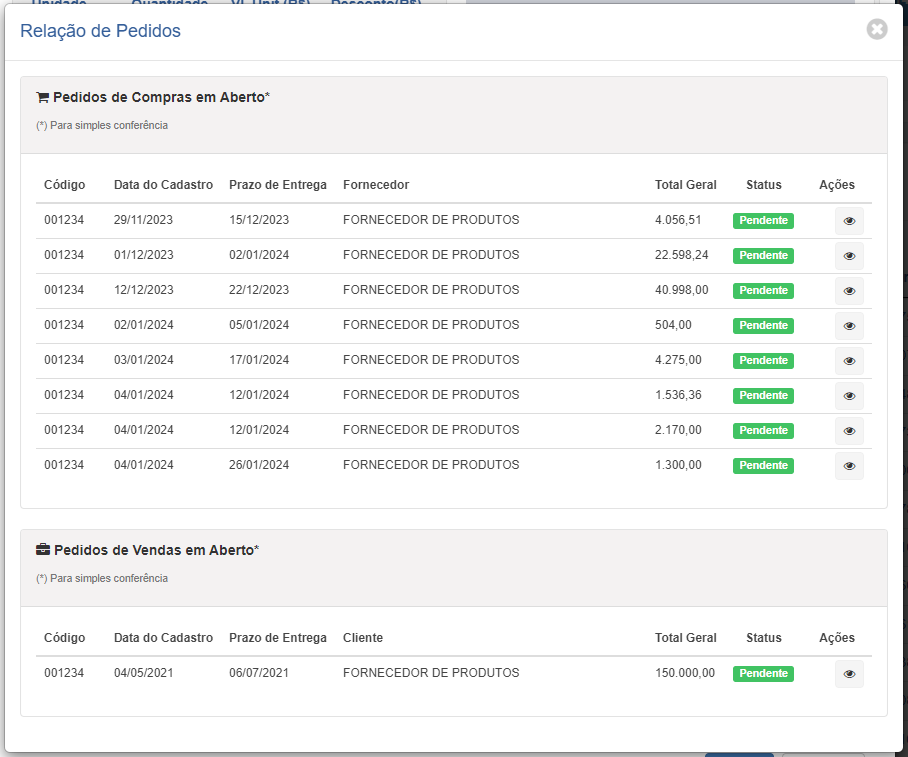Open eye icon for order 1.536,36
This screenshot has width=908, height=757.
849,396
